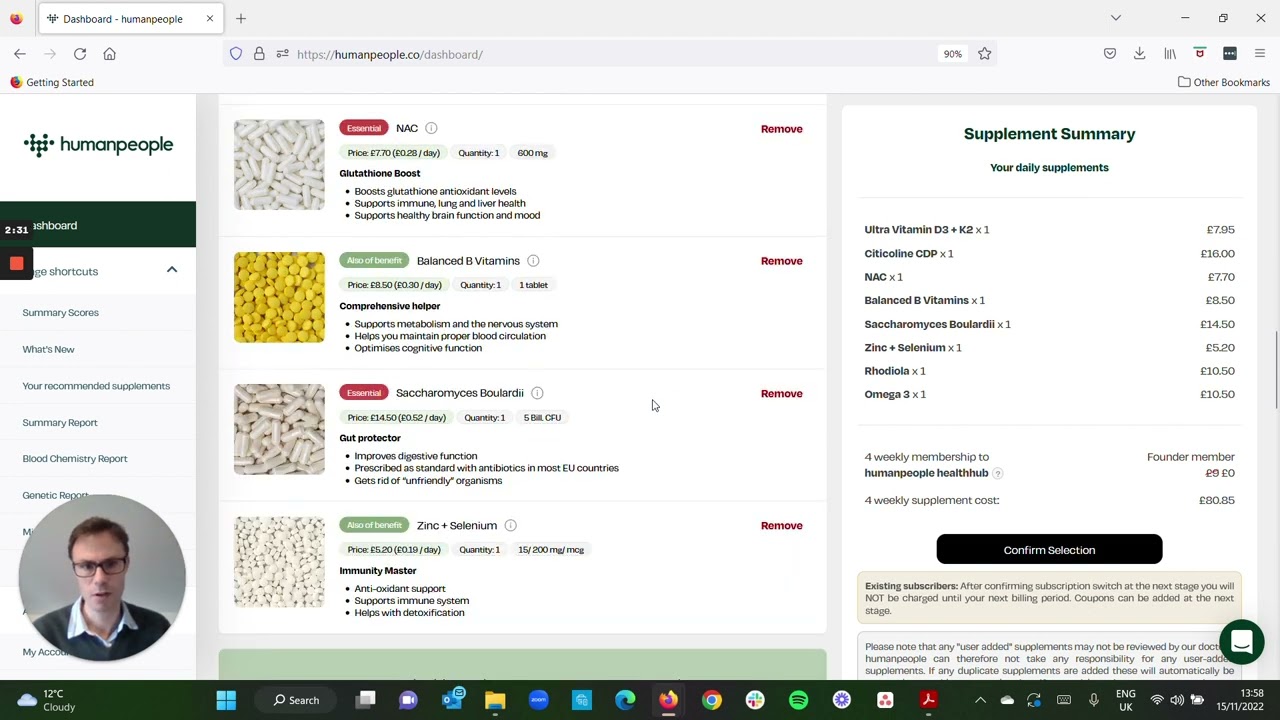
Task: Open Microsoft Edge from taskbar
Action: click(x=625, y=700)
